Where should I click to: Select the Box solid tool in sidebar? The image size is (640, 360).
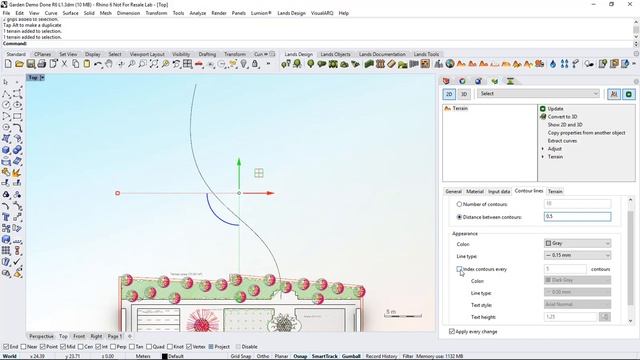tap(6, 150)
